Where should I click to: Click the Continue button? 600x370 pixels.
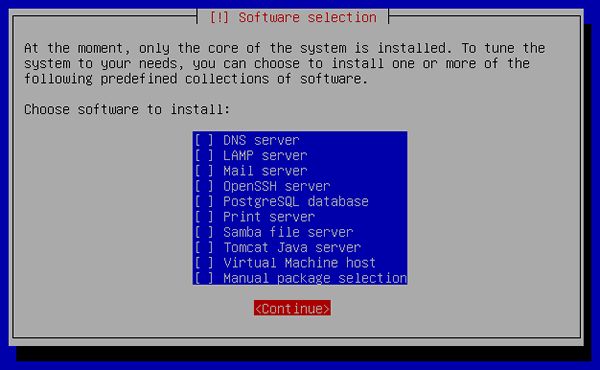tap(292, 308)
